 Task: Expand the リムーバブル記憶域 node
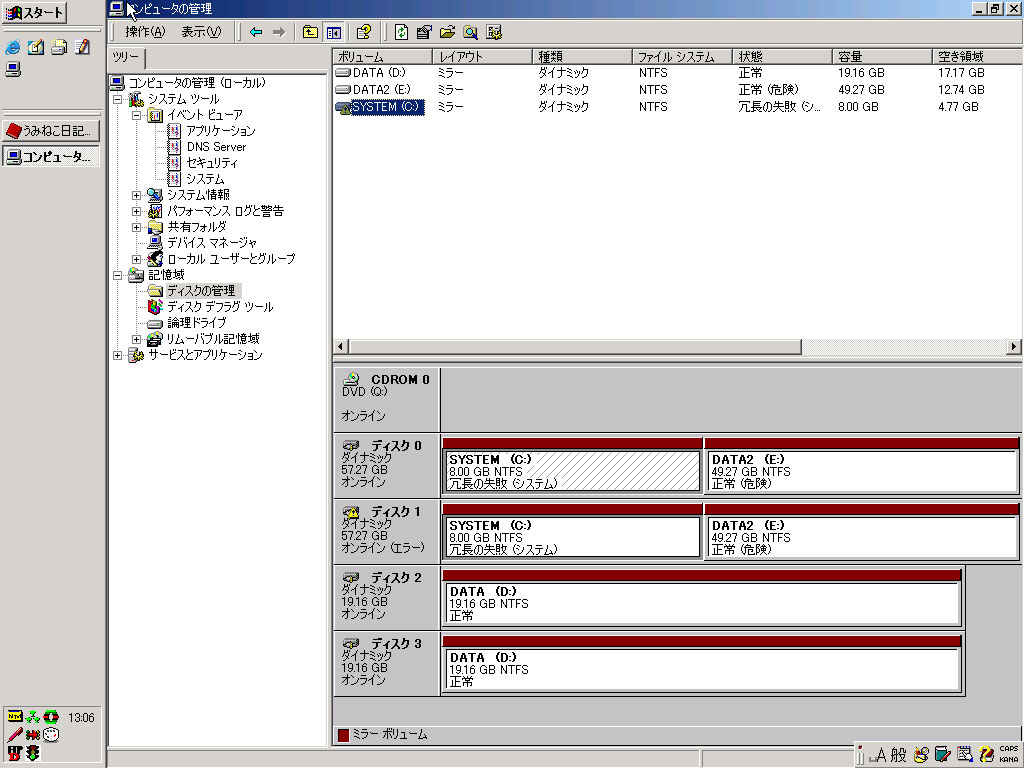click(136, 339)
